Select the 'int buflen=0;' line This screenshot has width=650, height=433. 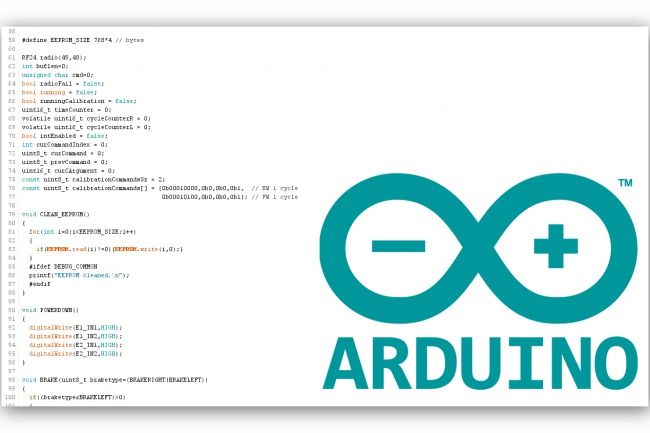coord(45,66)
